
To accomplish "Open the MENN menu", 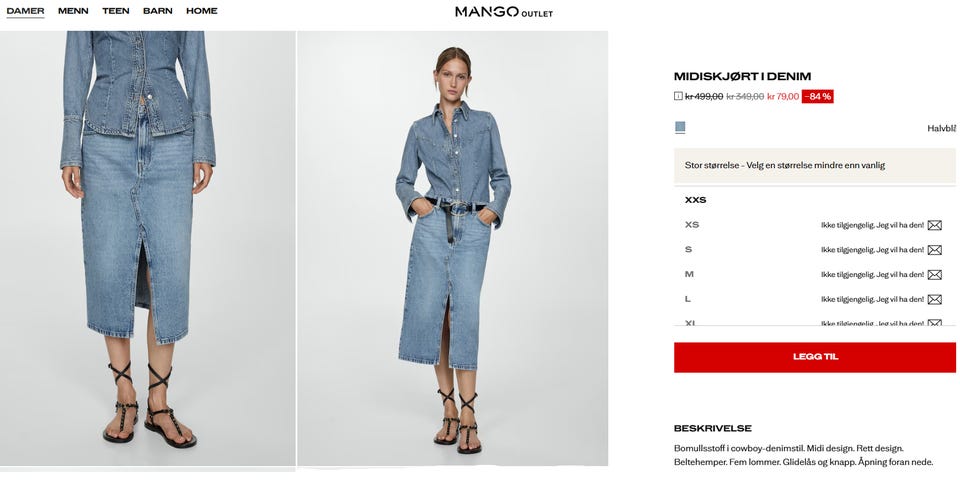I will [73, 11].
